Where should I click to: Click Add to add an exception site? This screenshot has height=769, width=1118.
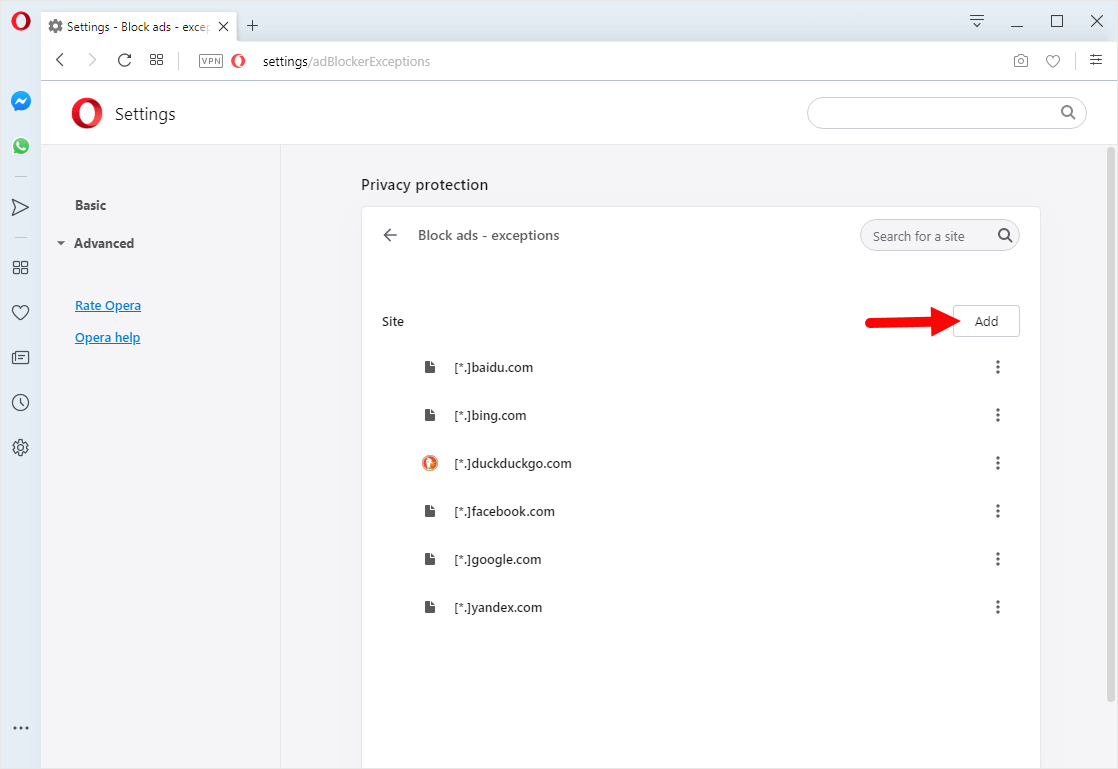[986, 321]
